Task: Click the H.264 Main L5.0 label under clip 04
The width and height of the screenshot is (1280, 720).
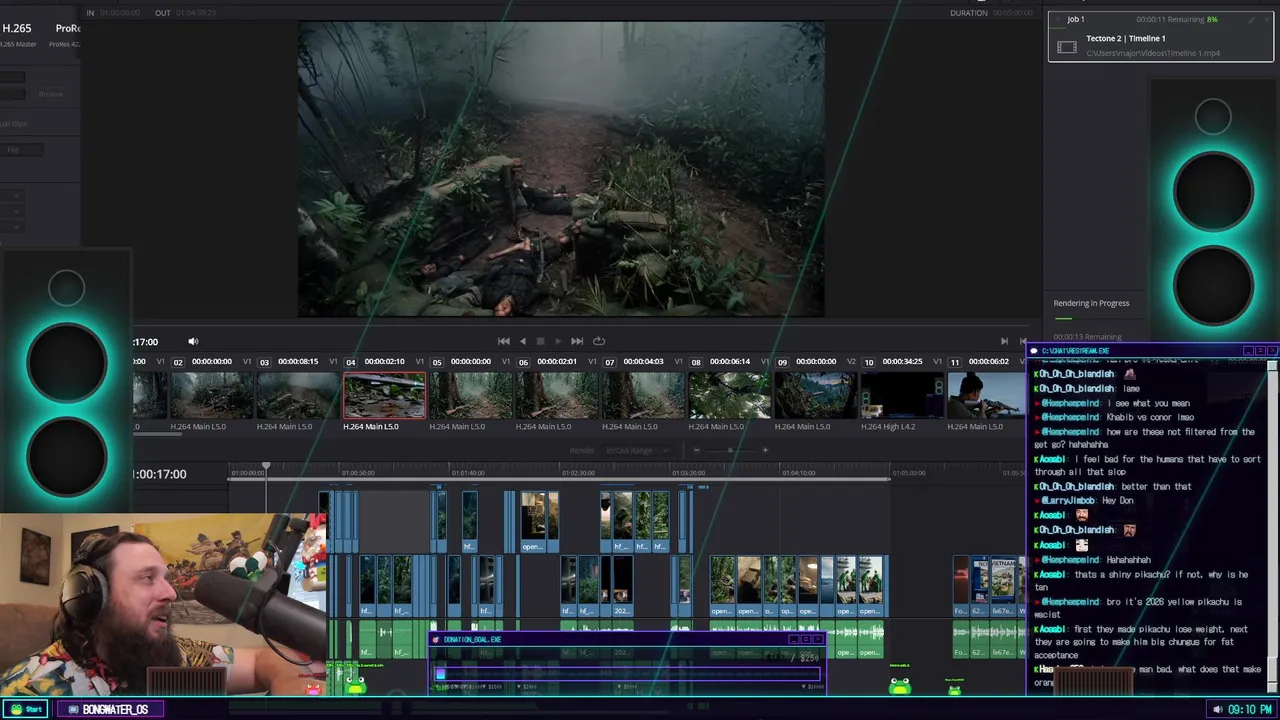Action: [371, 427]
